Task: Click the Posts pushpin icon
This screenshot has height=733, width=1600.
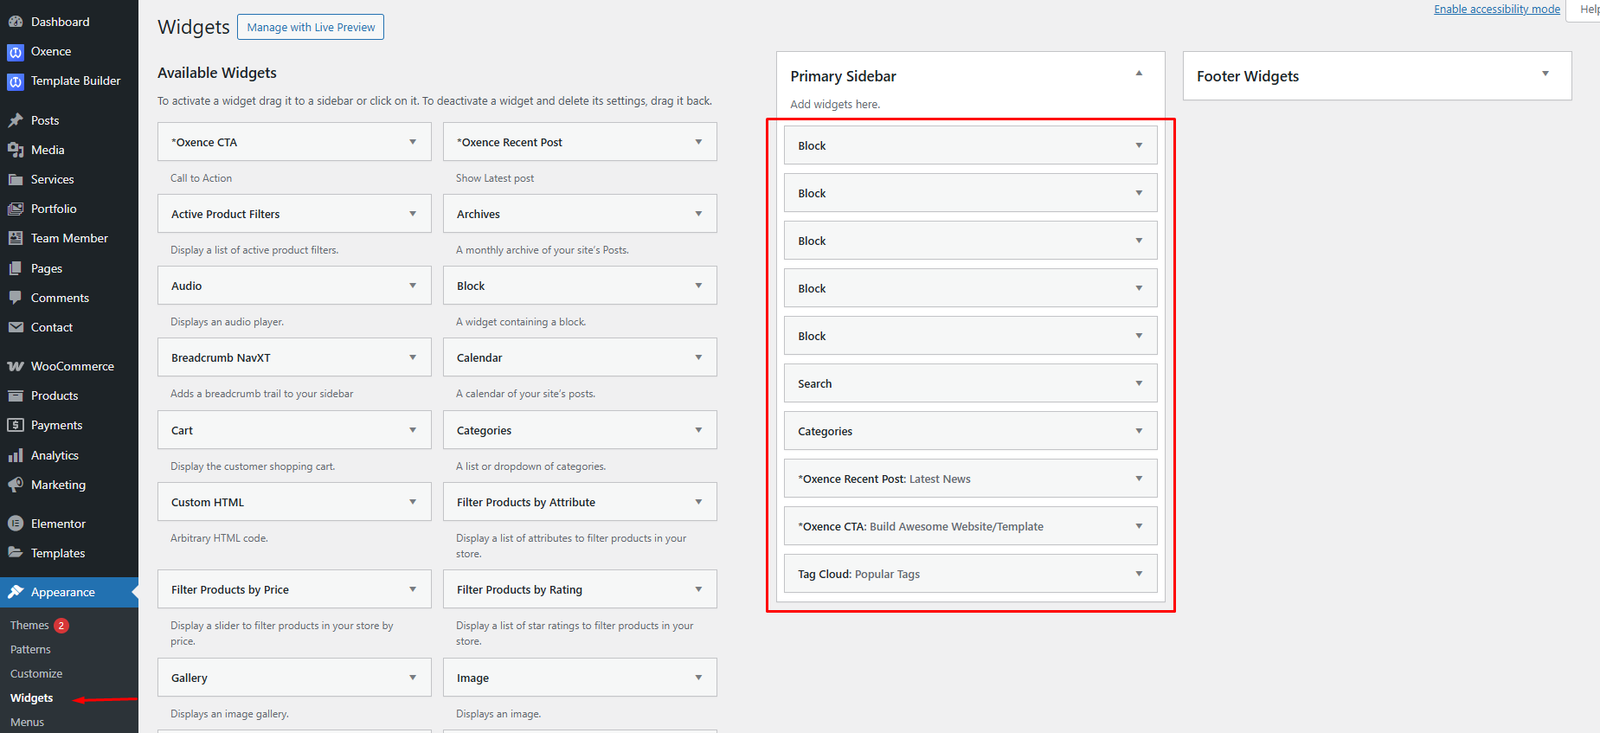Action: pos(15,120)
